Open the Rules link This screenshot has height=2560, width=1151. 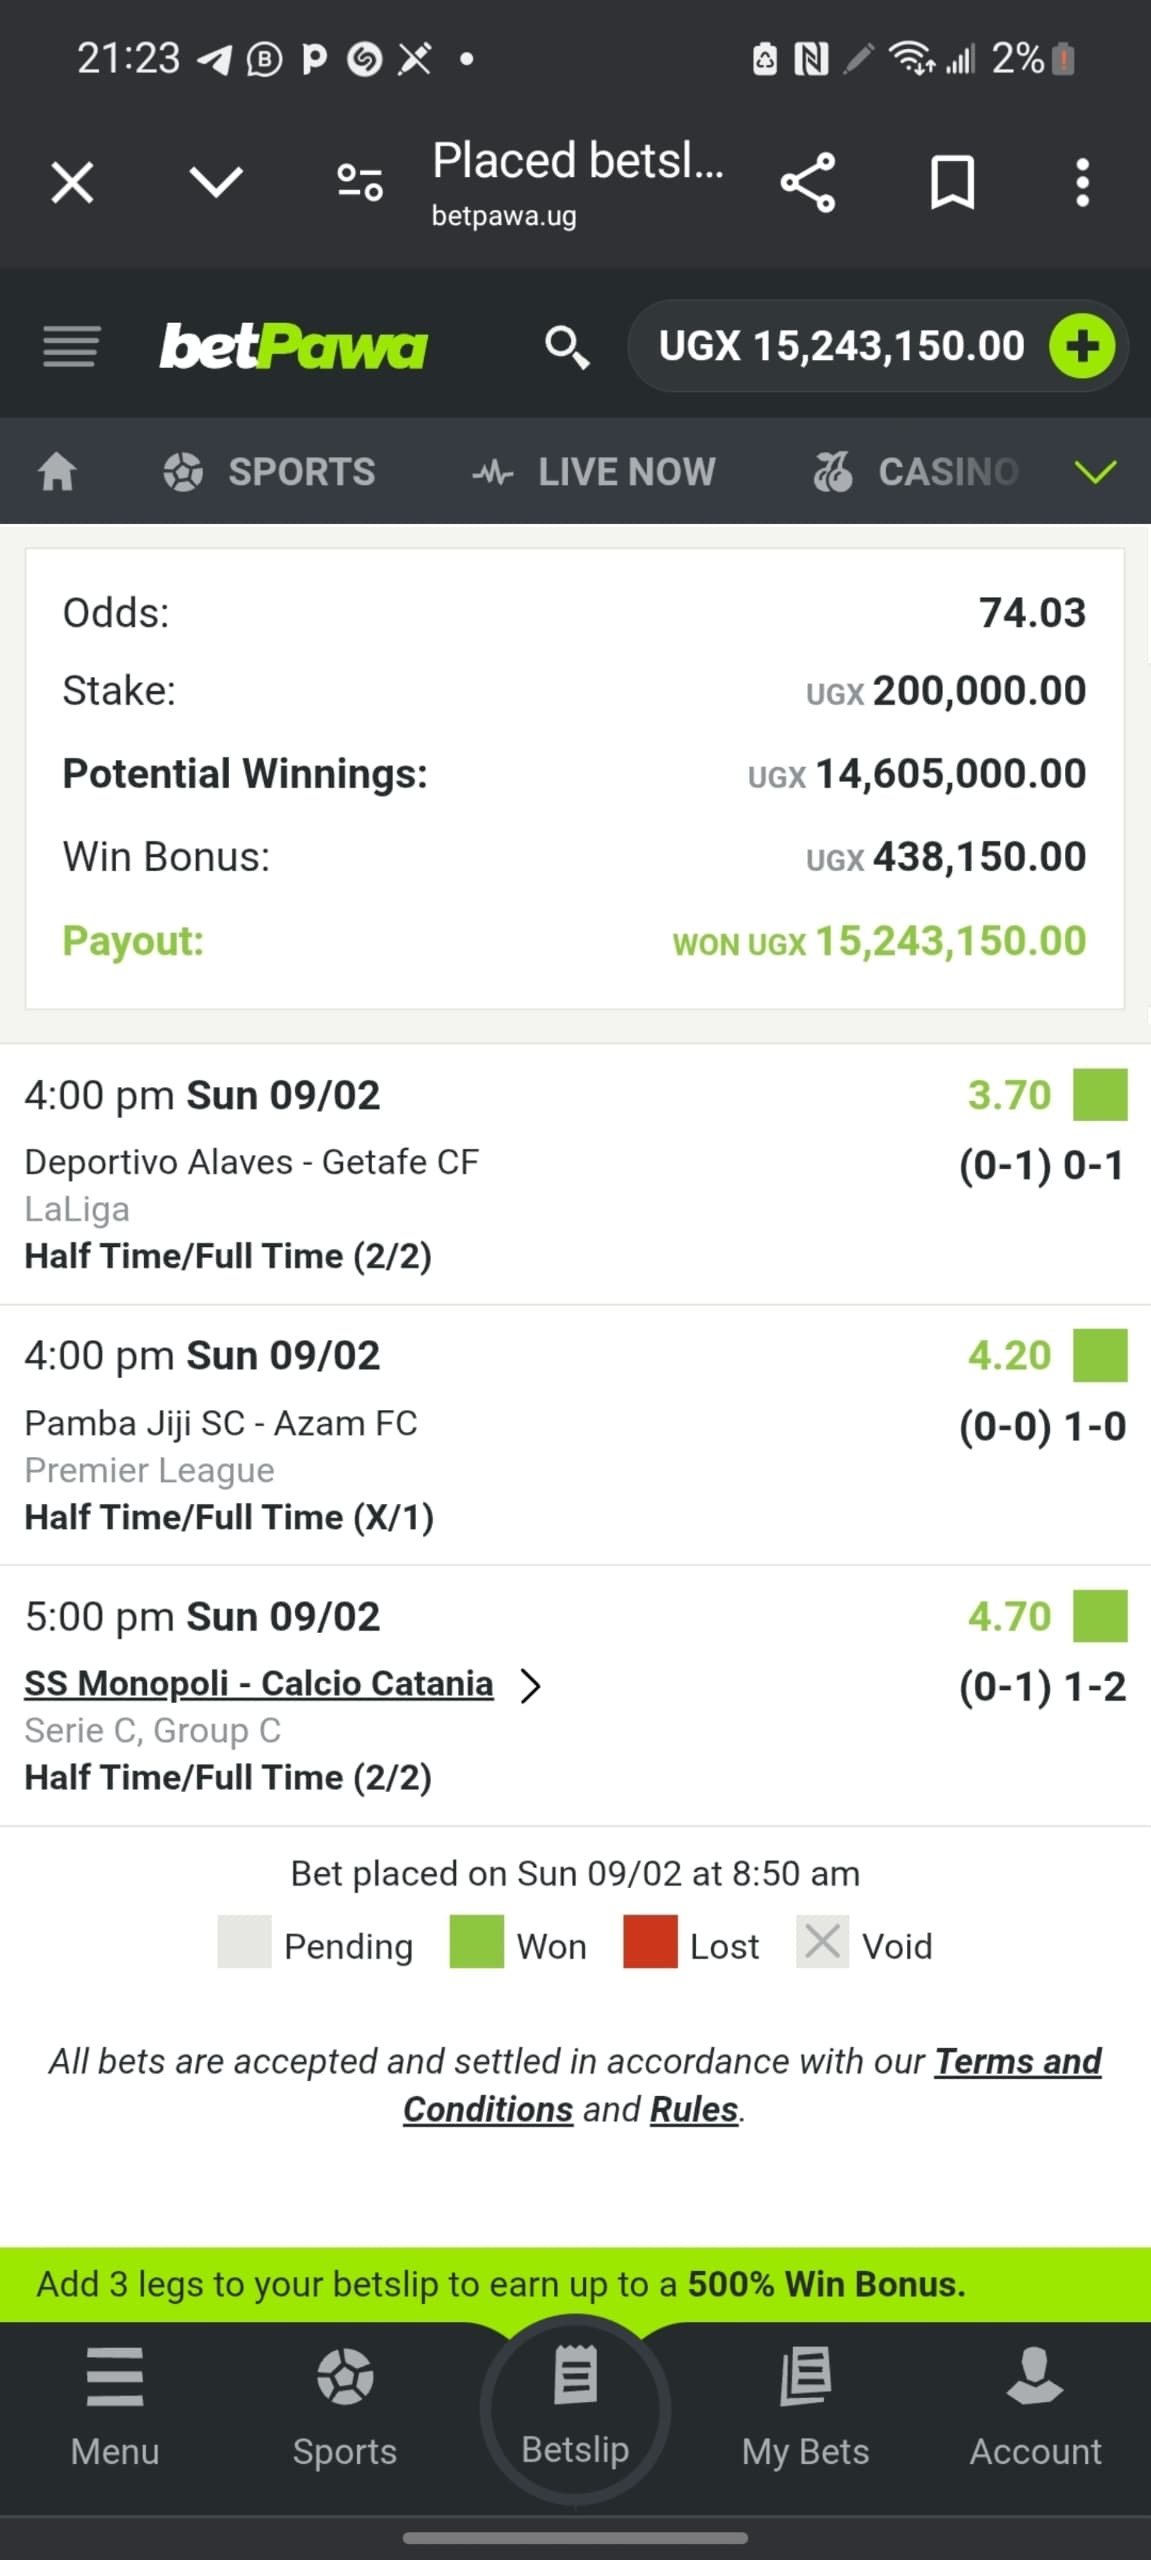pos(694,2109)
